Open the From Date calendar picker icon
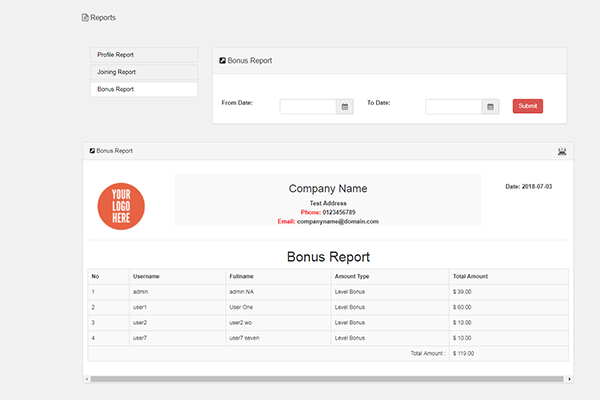Image resolution: width=600 pixels, height=400 pixels. click(344, 106)
